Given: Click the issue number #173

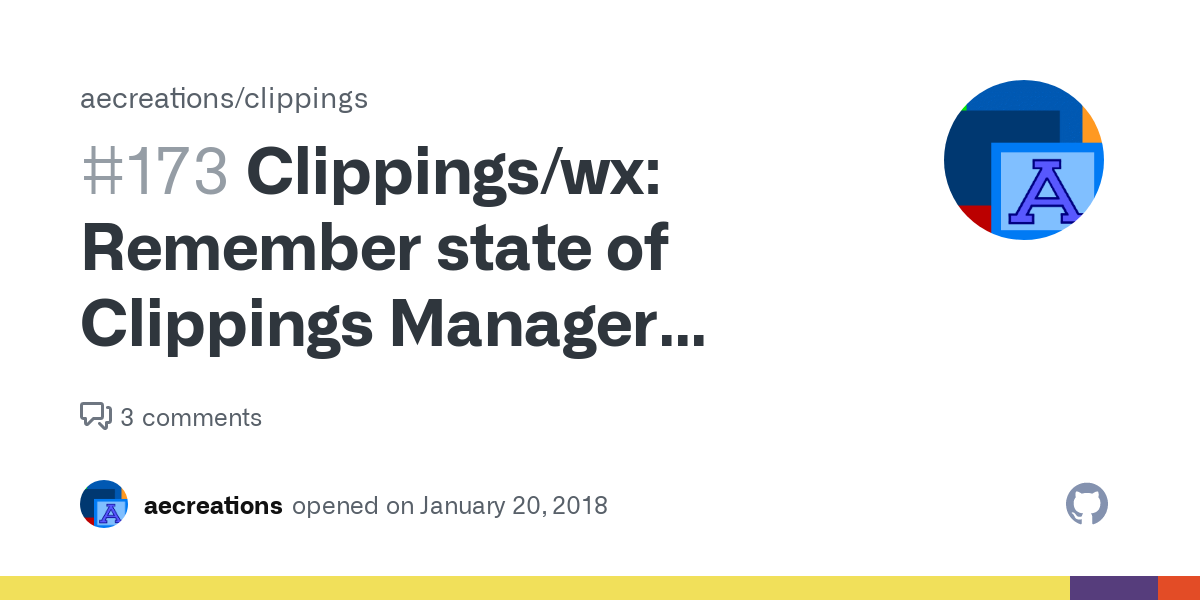Looking at the screenshot, I should [155, 172].
